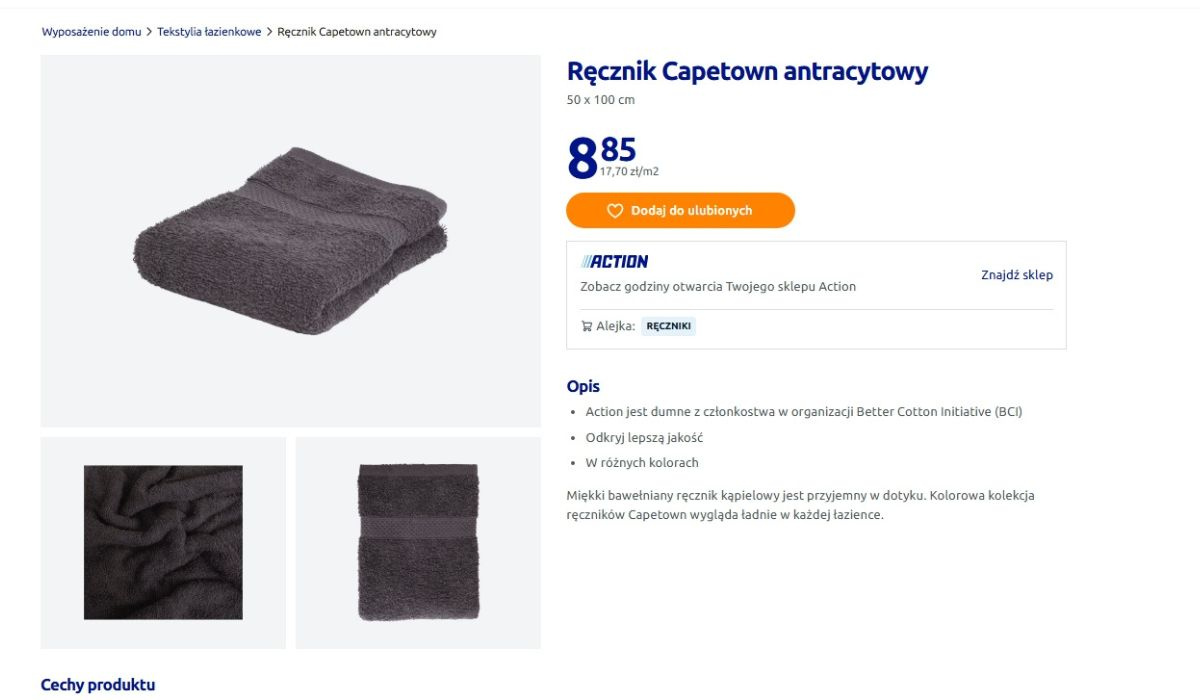Click the store opening hours text

tap(718, 287)
